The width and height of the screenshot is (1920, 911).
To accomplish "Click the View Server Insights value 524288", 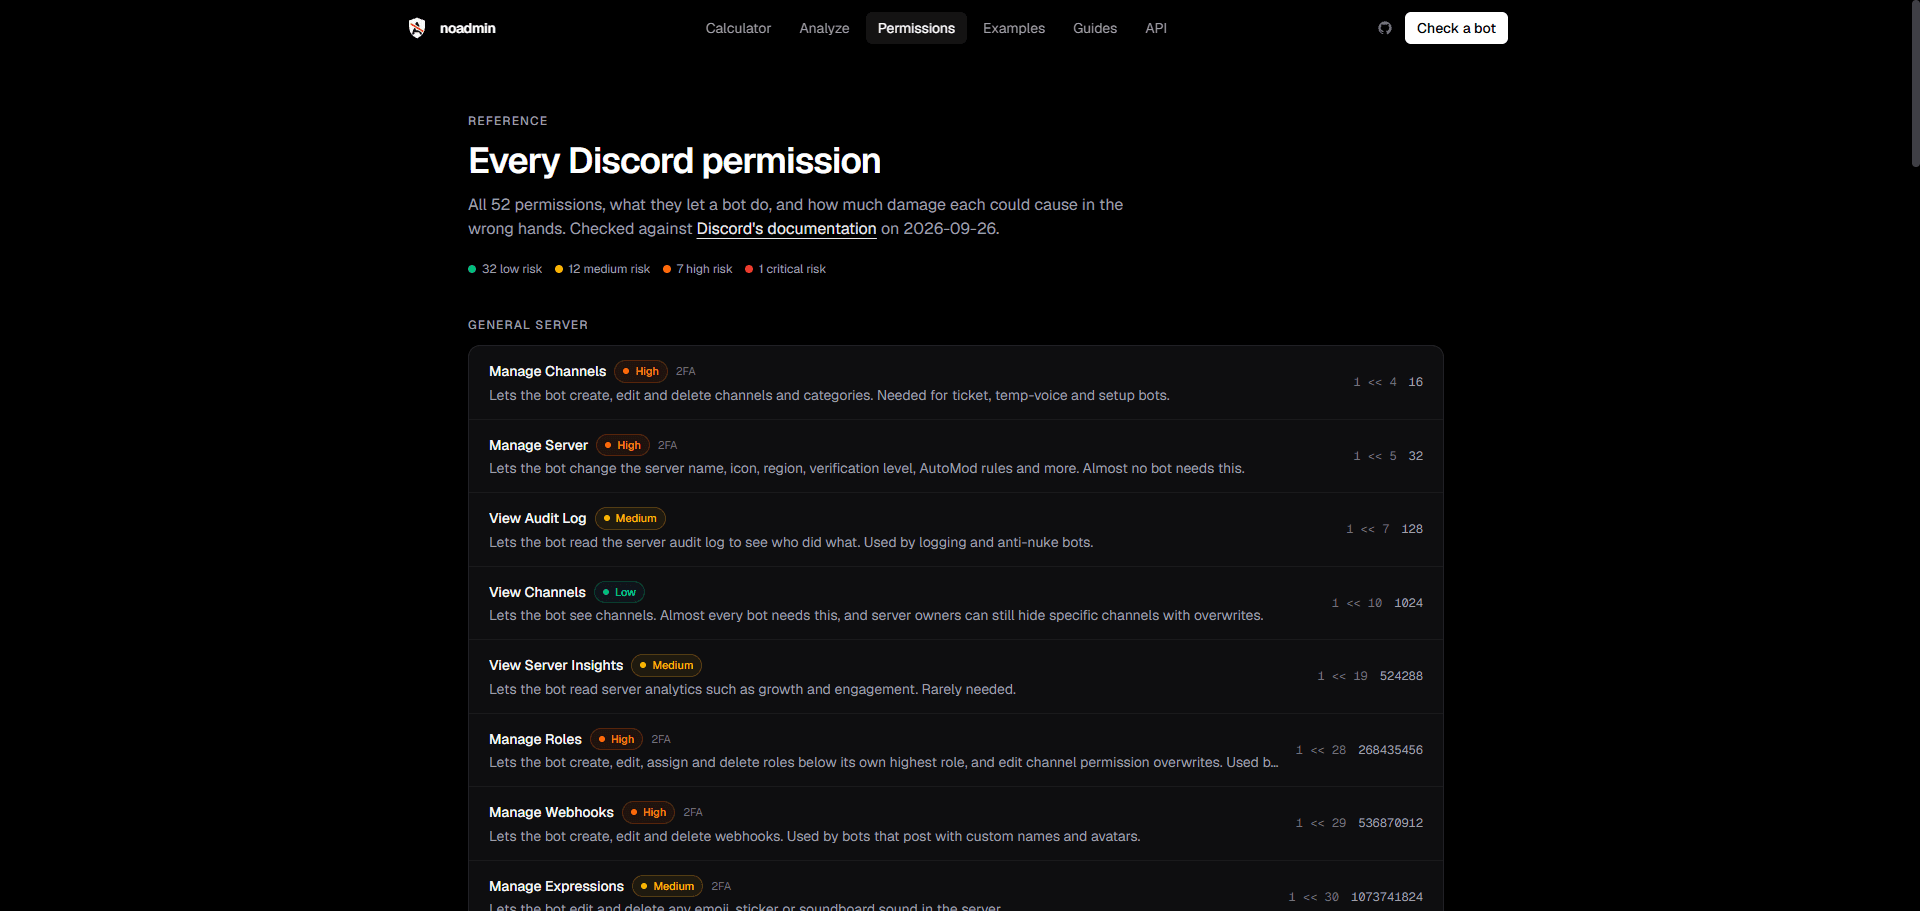I will click(1401, 676).
